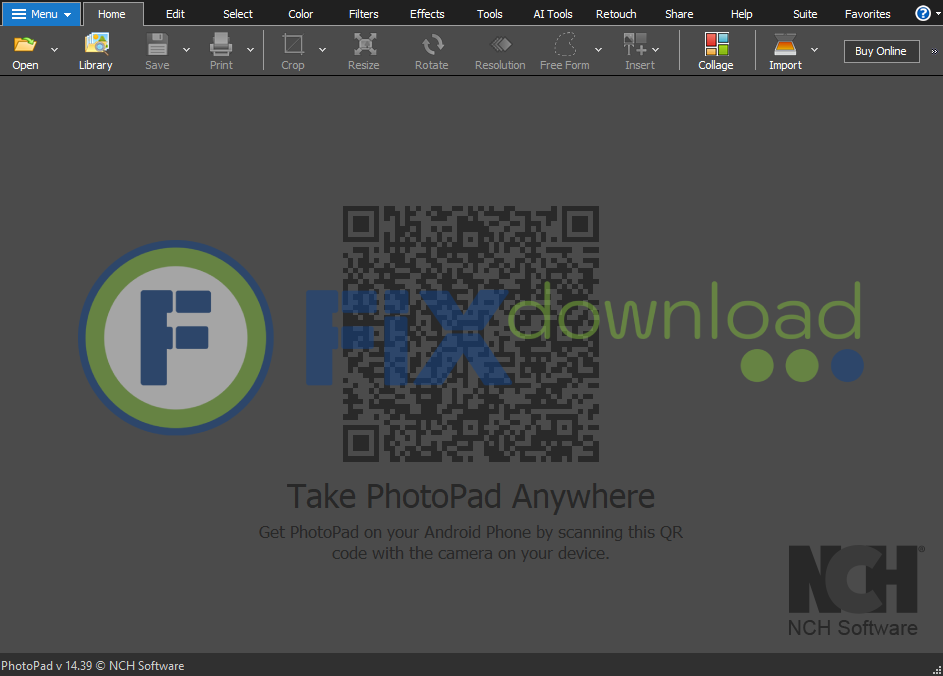Select the Crop tool

[x=293, y=45]
